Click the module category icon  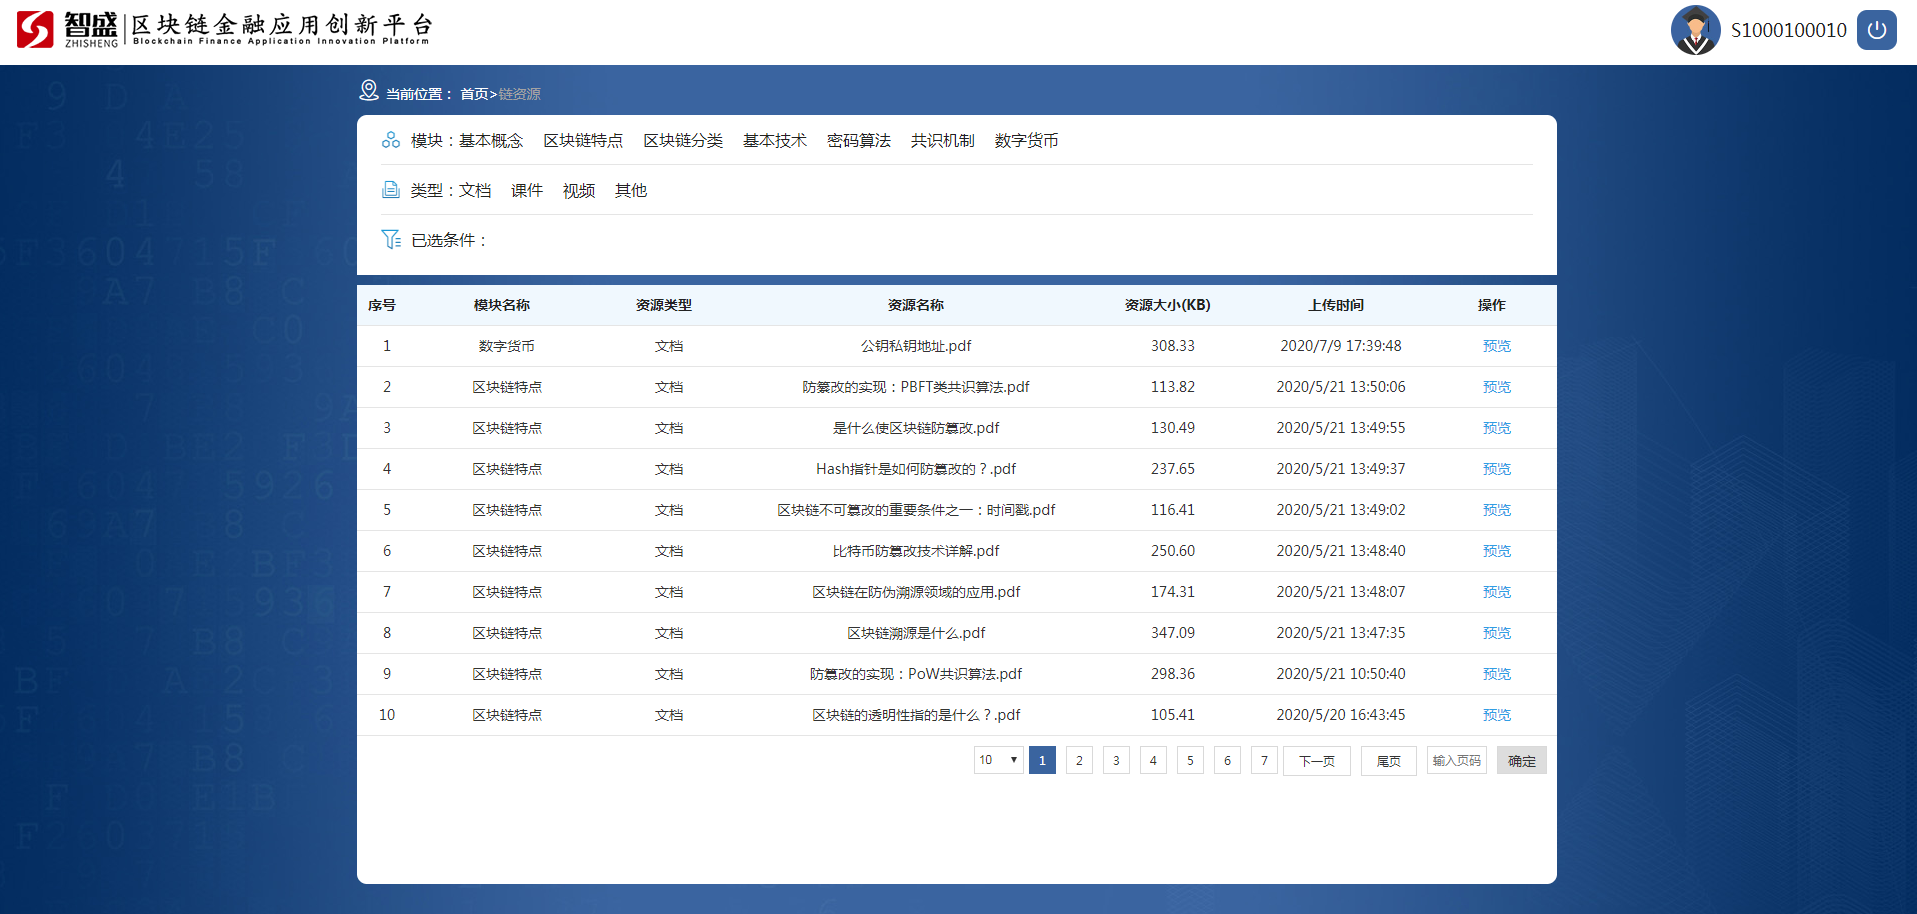[391, 141]
